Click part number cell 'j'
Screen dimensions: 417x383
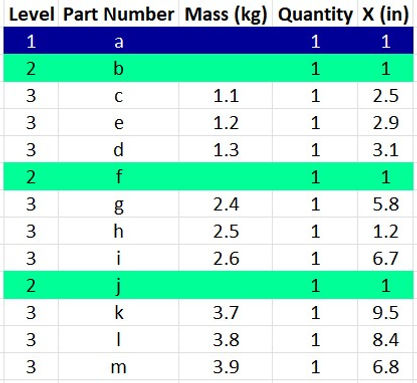tap(118, 285)
